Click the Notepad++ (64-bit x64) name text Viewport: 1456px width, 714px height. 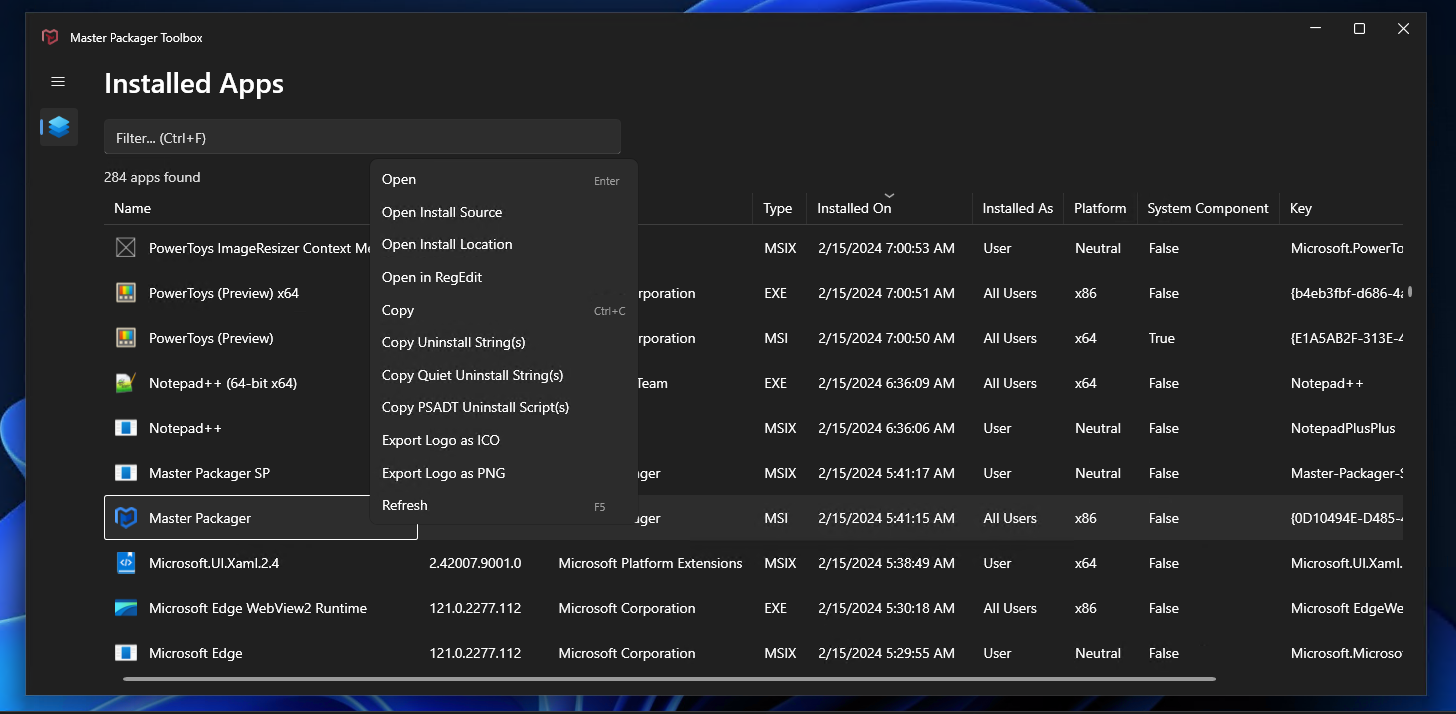pyautogui.click(x=223, y=383)
